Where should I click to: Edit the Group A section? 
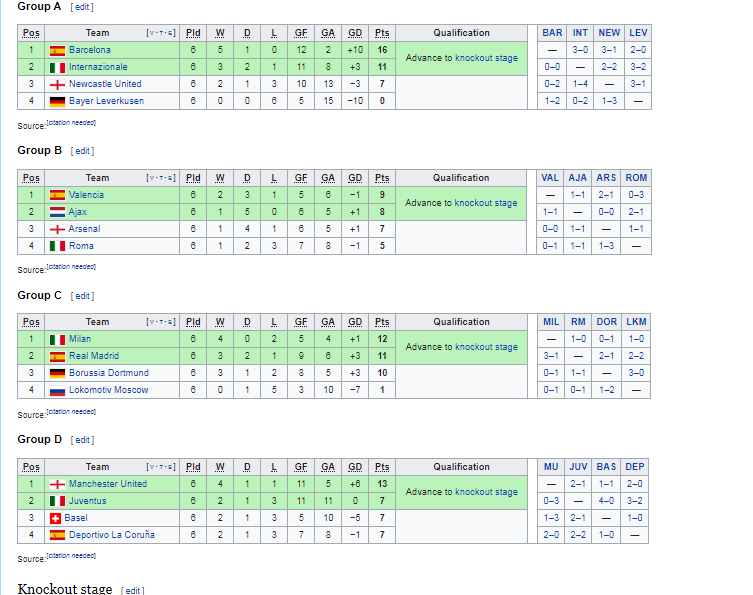[82, 7]
